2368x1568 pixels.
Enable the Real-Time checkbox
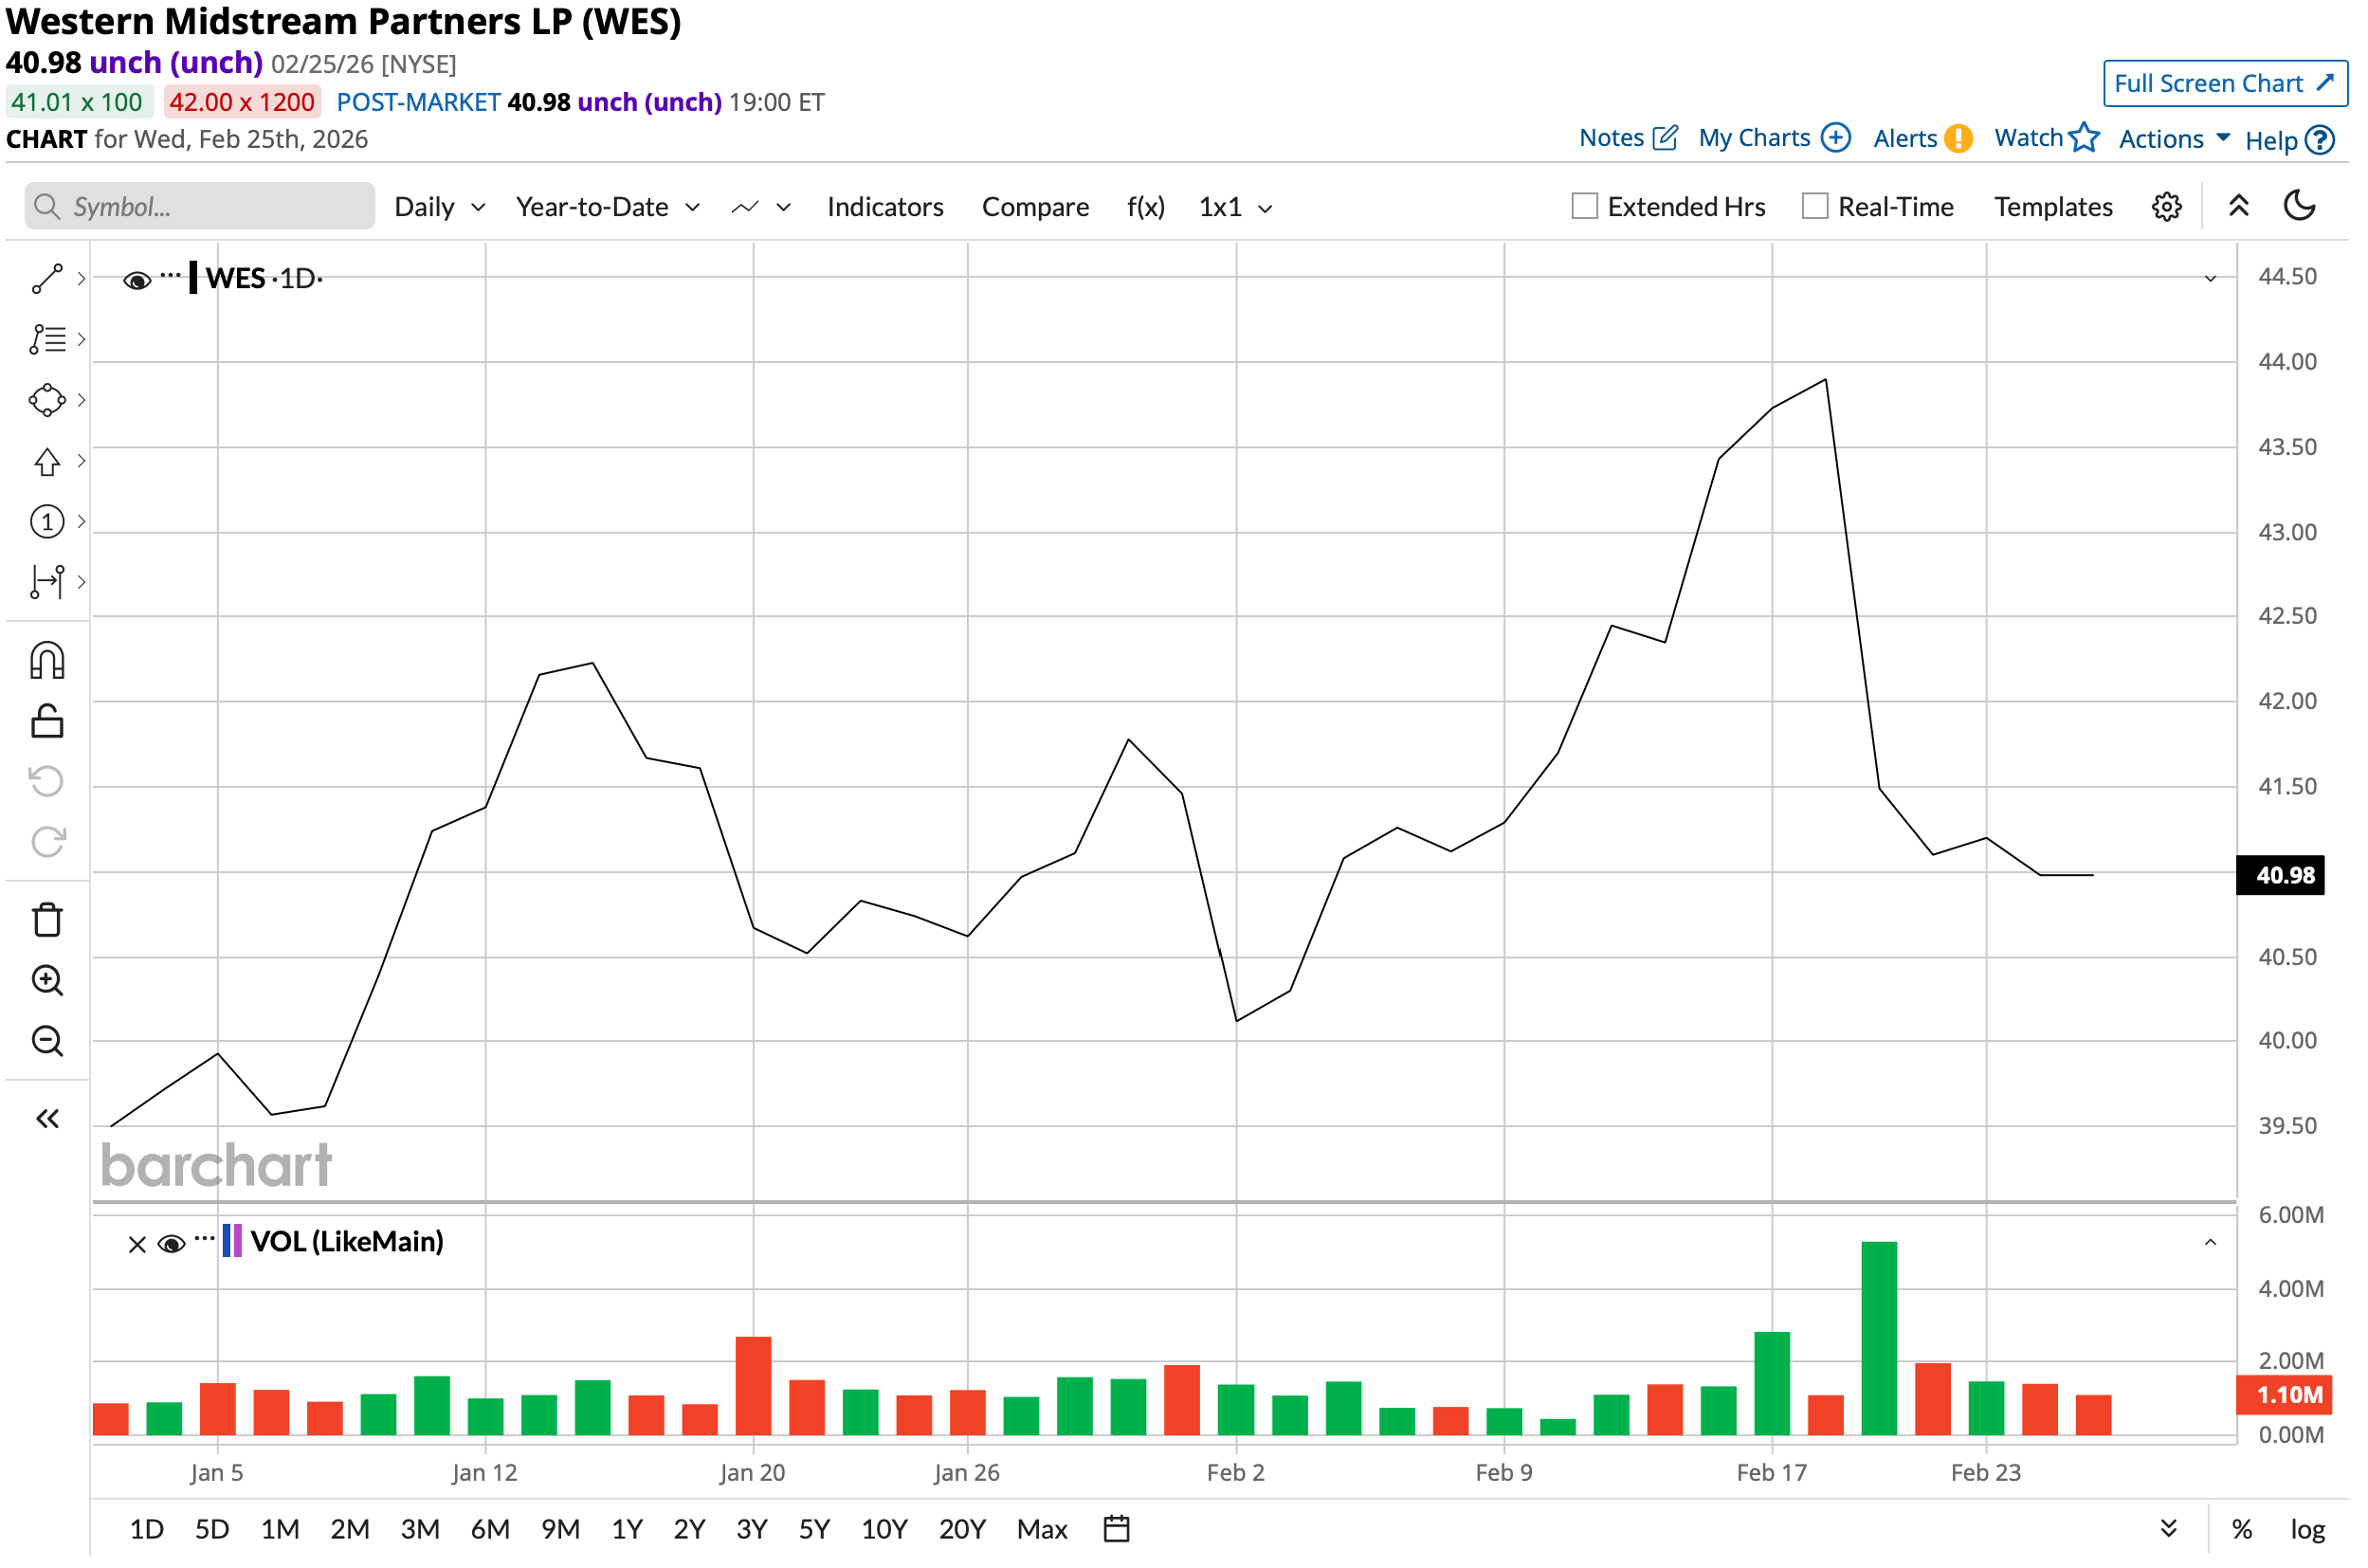pyautogui.click(x=1814, y=206)
